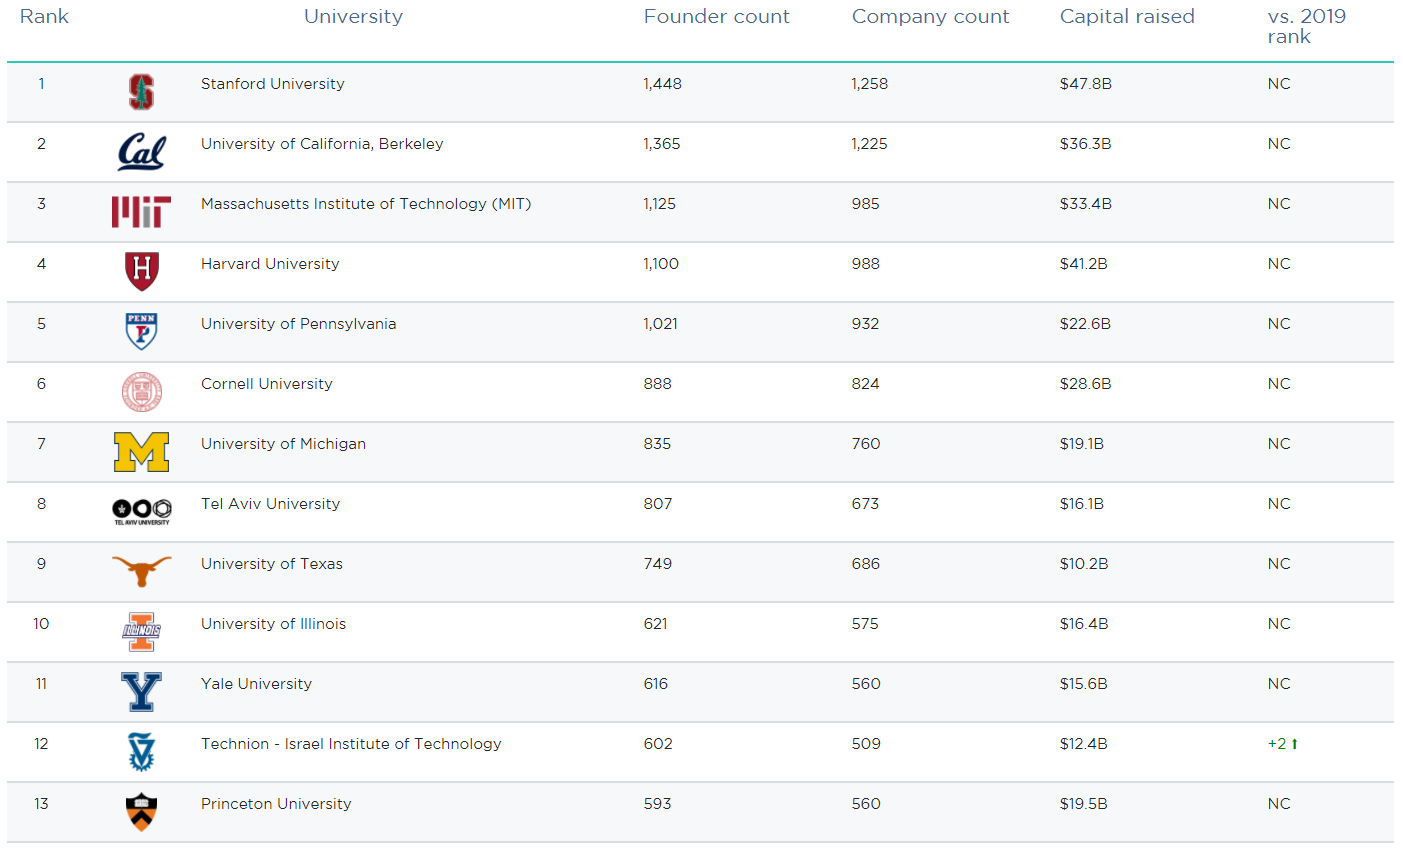This screenshot has width=1403, height=849.
Task: Select Stanford University name
Action: click(272, 84)
